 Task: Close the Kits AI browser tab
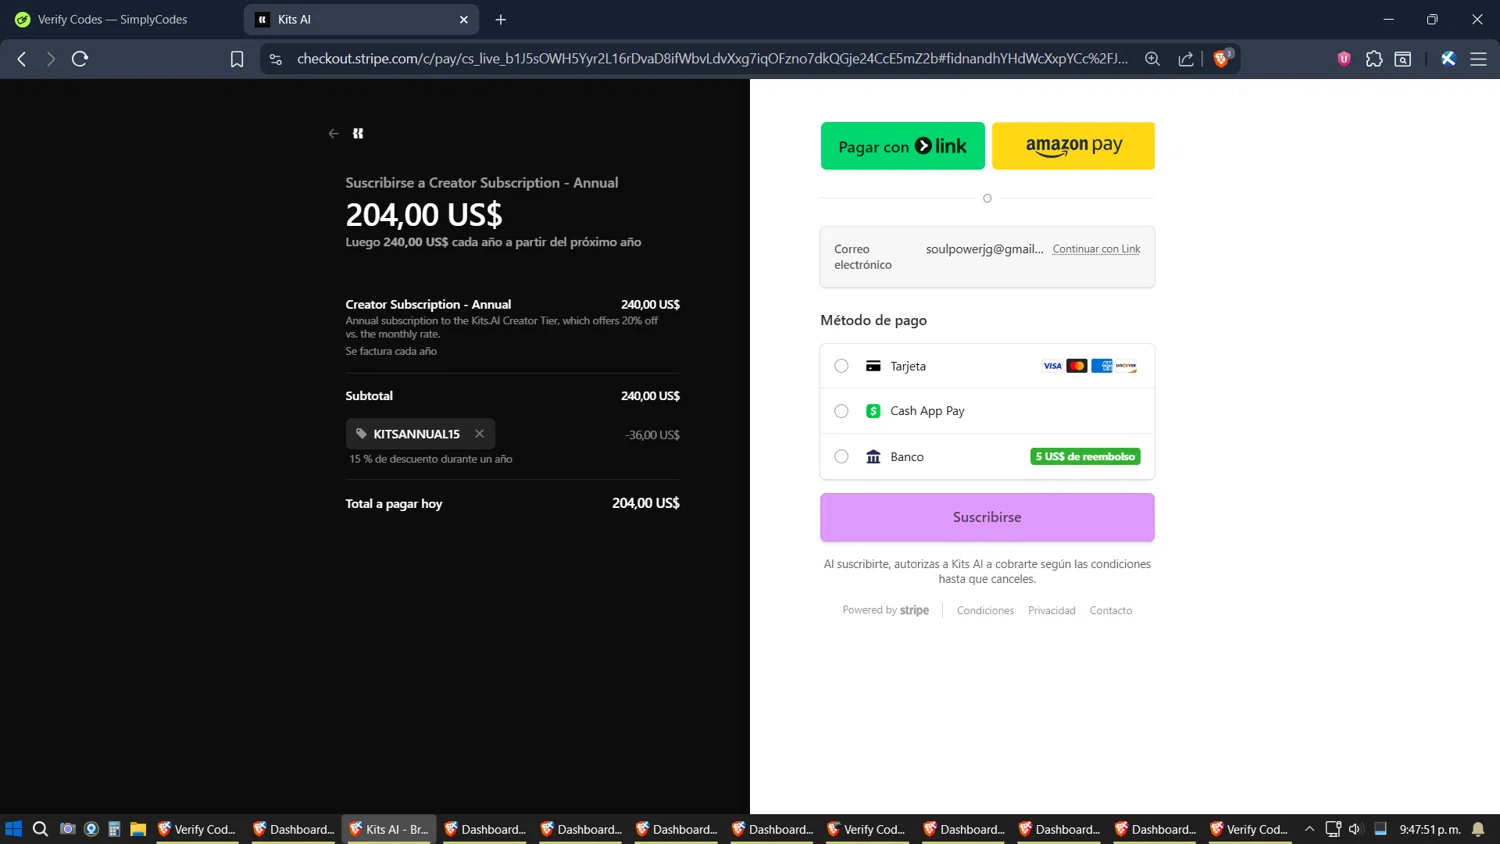[464, 20]
